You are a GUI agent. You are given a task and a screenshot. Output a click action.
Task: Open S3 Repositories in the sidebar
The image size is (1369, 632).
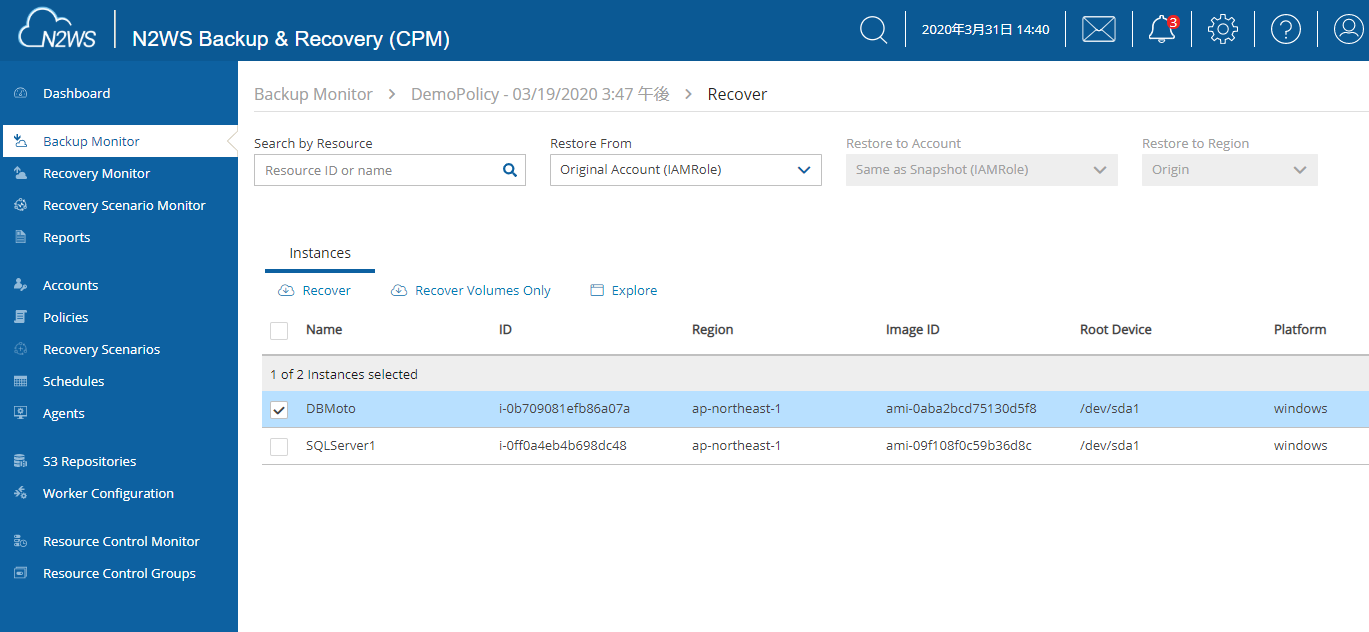tap(90, 461)
